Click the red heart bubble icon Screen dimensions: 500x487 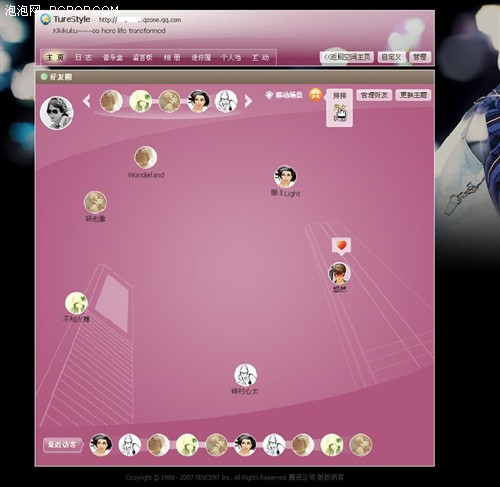click(x=341, y=246)
